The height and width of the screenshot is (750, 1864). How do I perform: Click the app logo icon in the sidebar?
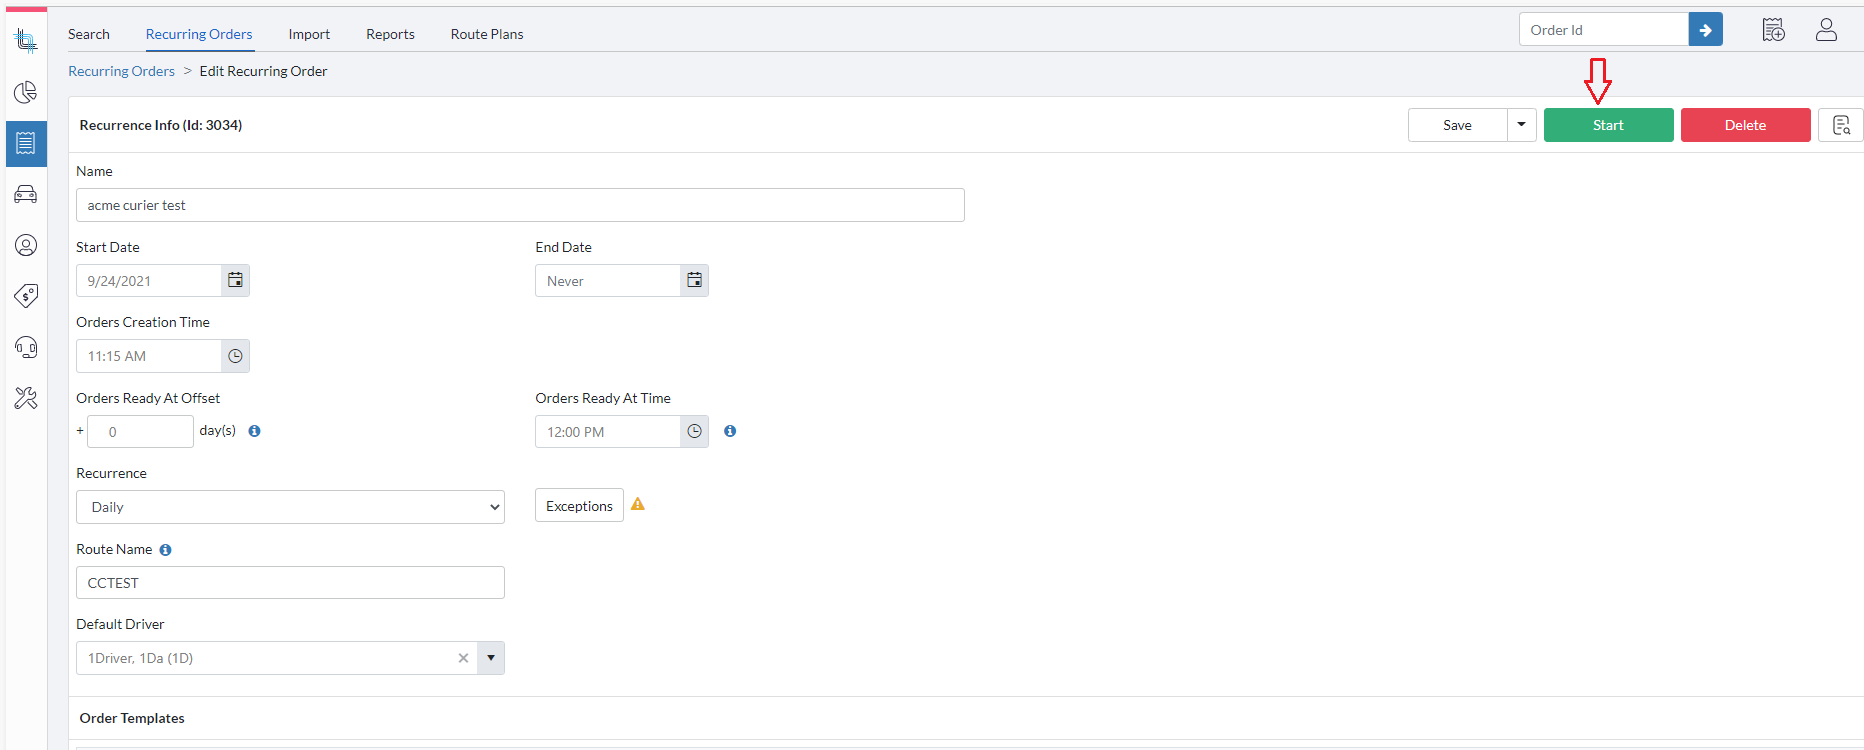click(x=26, y=41)
